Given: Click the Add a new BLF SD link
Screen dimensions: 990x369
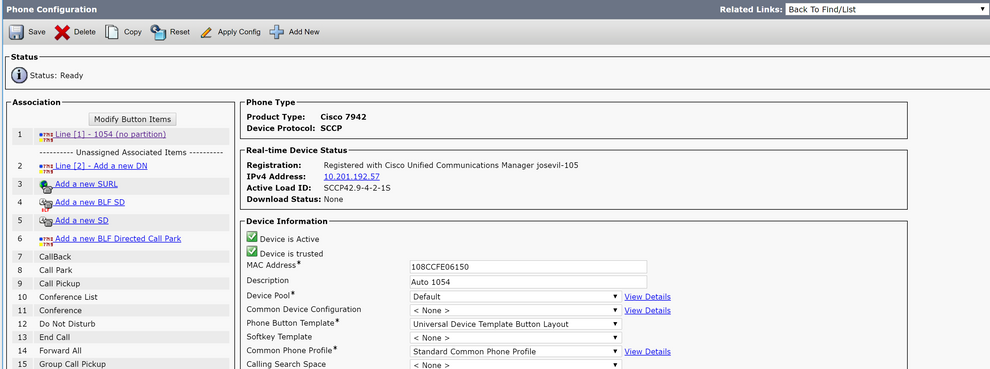Looking at the screenshot, I should pos(90,202).
